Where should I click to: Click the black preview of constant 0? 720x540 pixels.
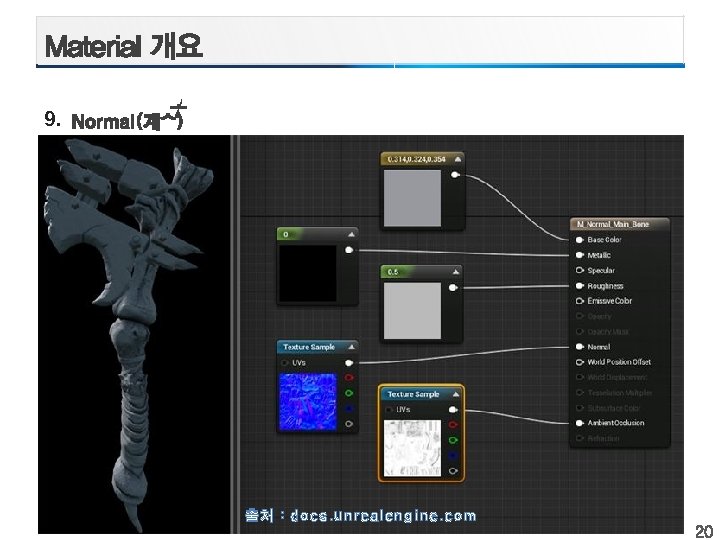(308, 274)
